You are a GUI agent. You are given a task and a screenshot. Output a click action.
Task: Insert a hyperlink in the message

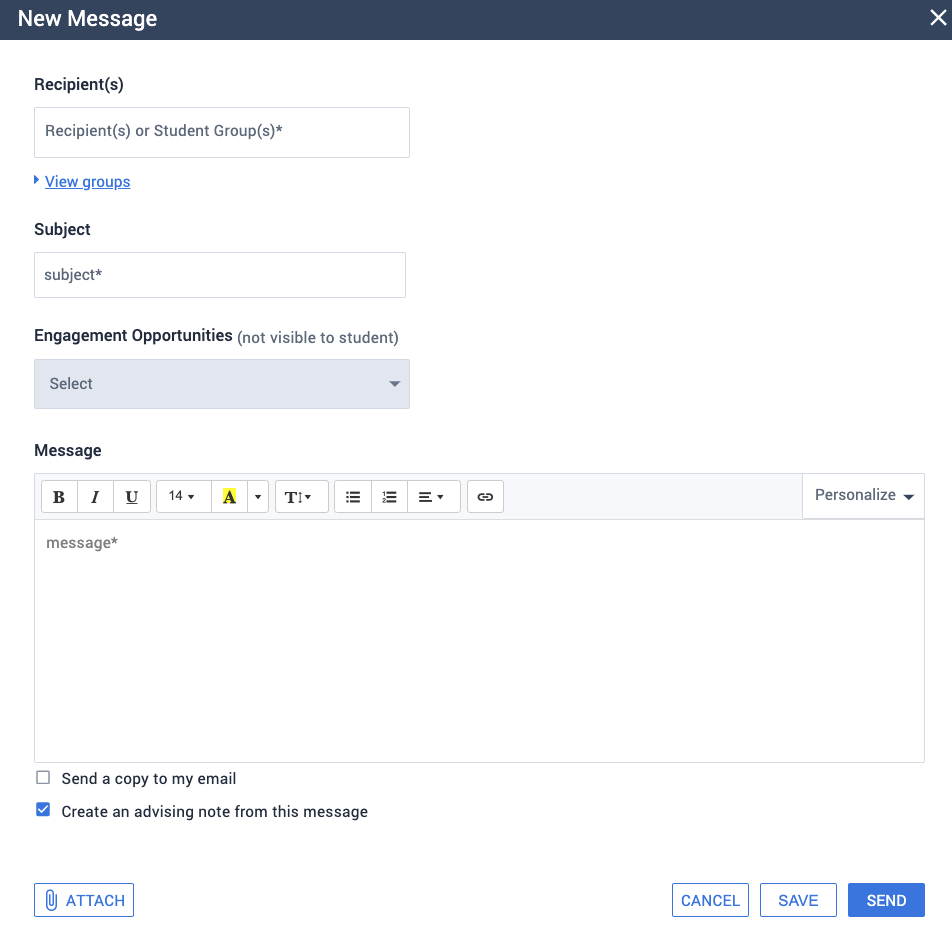[485, 497]
